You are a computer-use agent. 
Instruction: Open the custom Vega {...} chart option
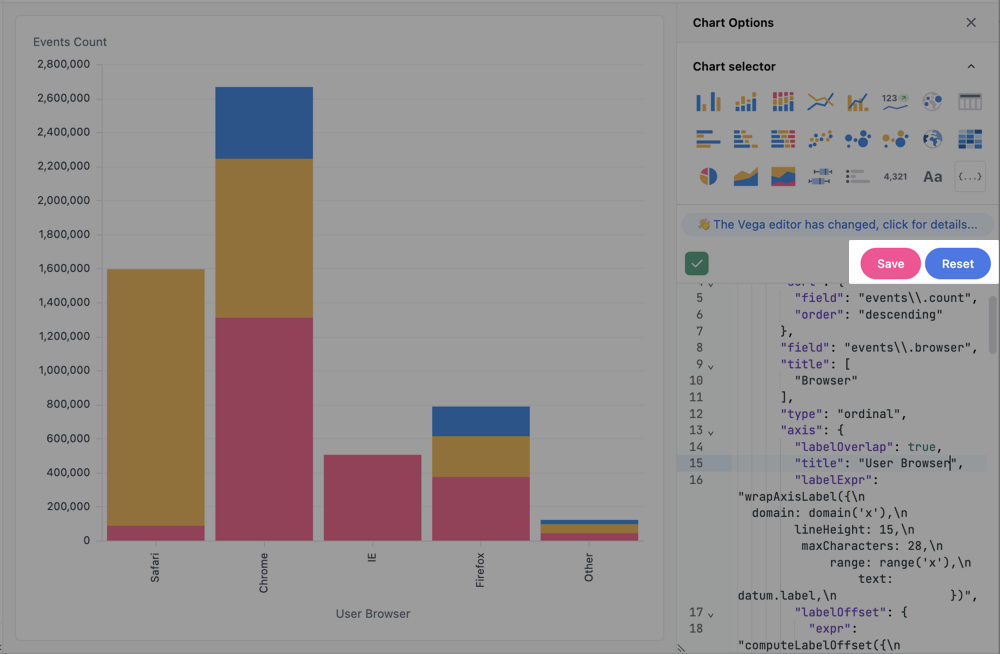click(x=969, y=176)
